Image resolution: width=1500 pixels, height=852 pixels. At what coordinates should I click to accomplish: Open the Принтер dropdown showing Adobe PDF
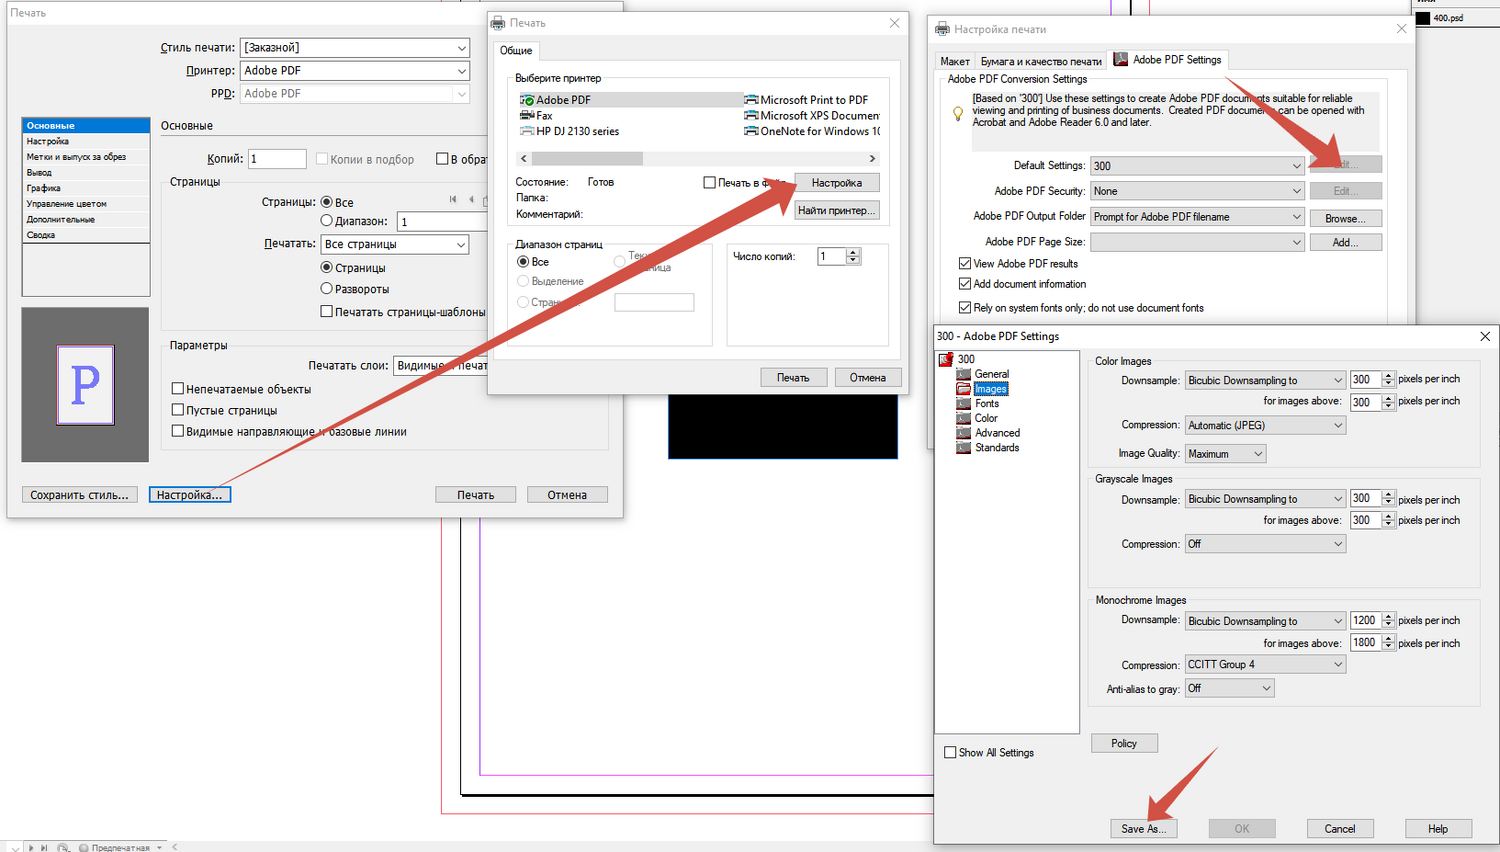click(355, 71)
